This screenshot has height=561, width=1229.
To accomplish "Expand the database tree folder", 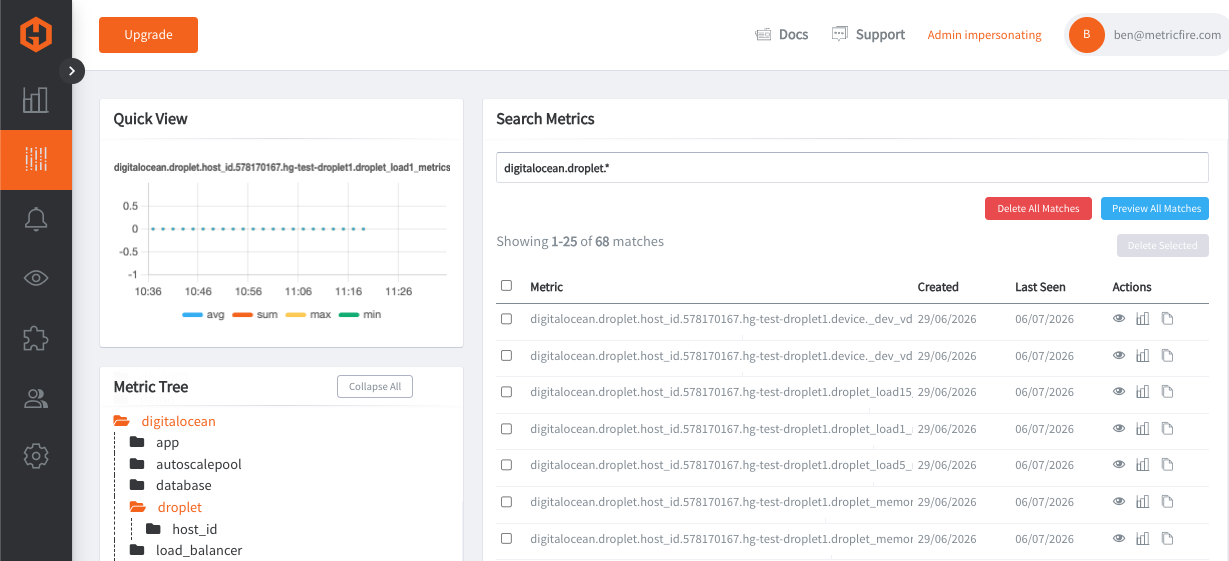I will pyautogui.click(x=138, y=486).
